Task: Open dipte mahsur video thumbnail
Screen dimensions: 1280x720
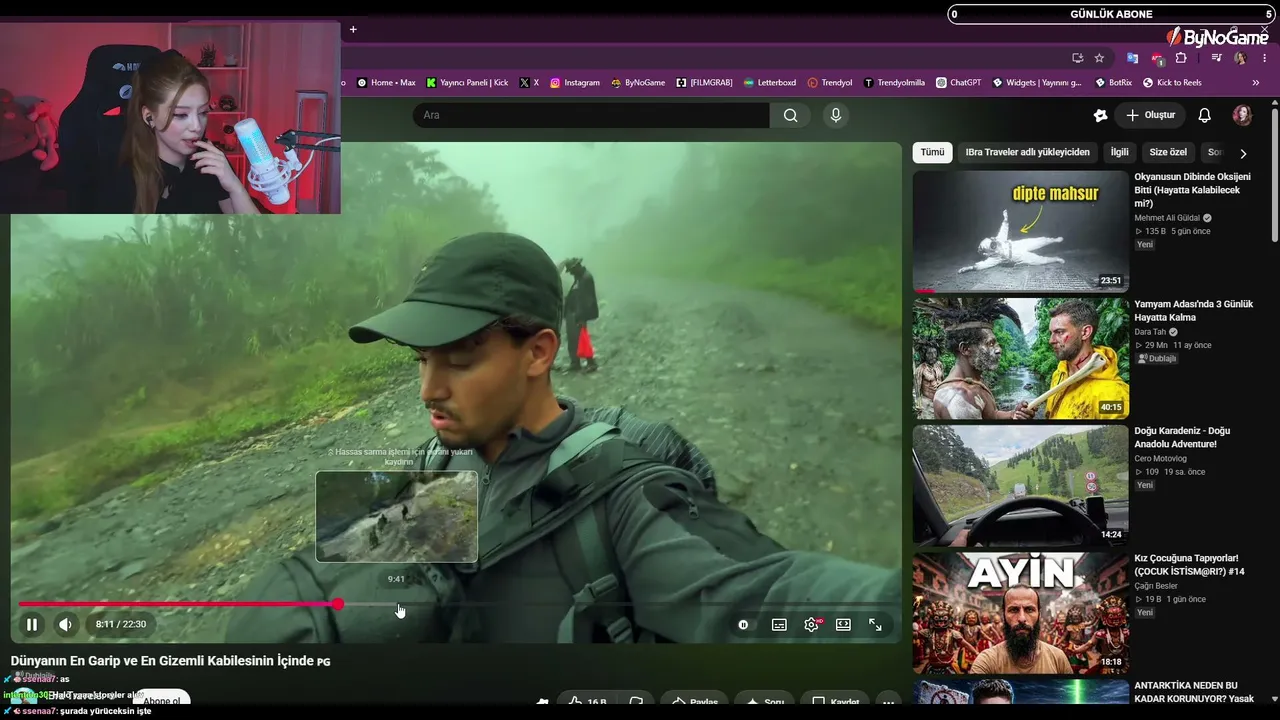Action: [1020, 231]
